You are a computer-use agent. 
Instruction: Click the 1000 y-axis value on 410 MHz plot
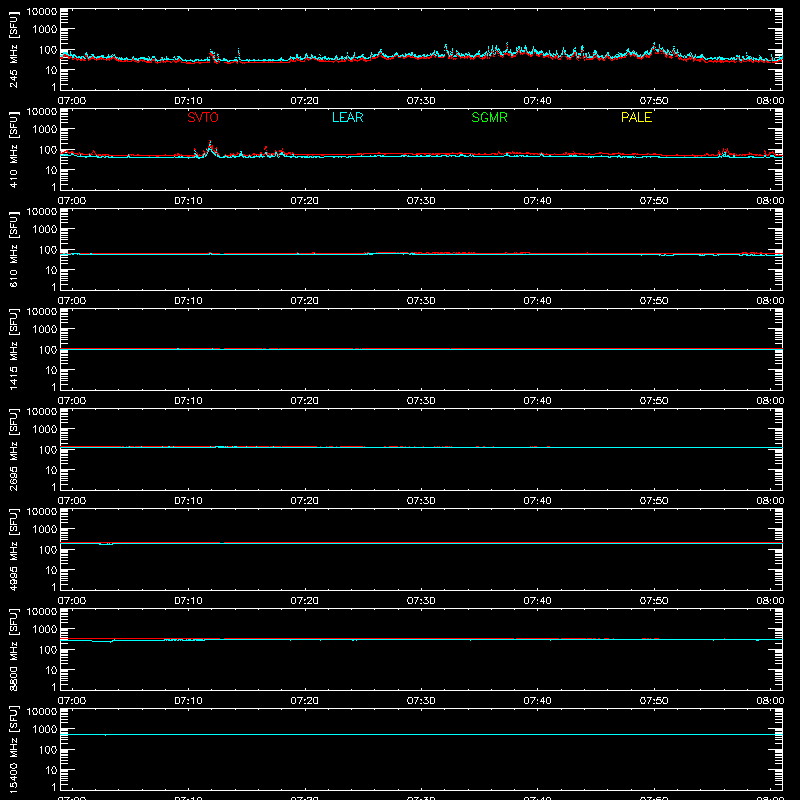pyautogui.click(x=44, y=130)
